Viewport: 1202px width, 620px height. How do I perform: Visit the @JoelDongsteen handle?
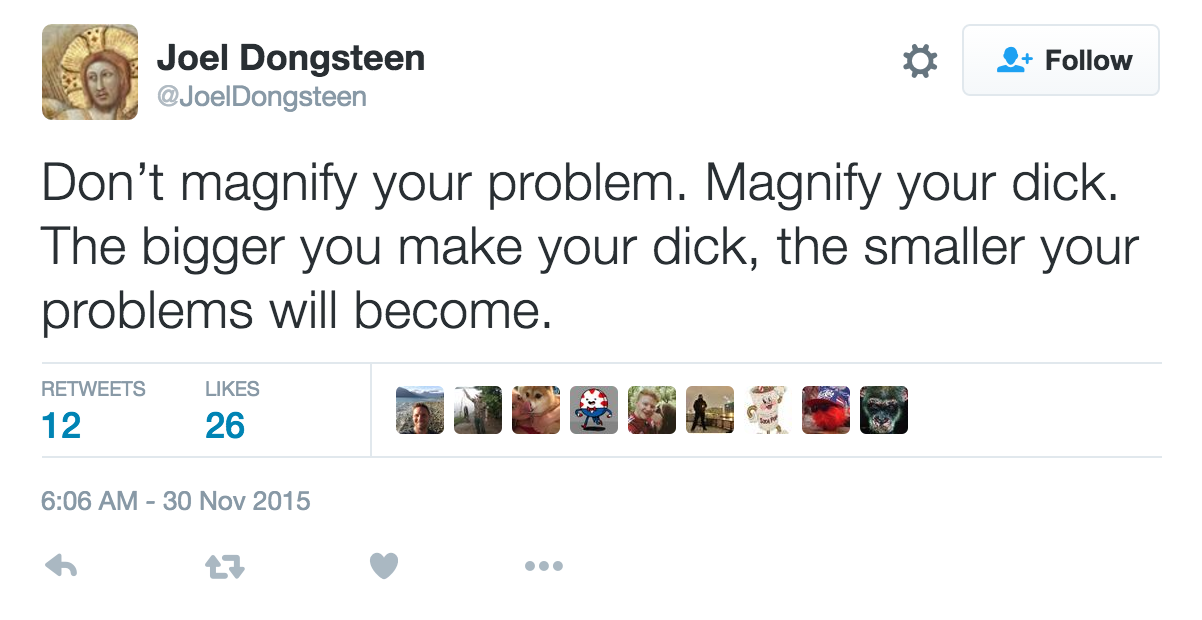(262, 97)
